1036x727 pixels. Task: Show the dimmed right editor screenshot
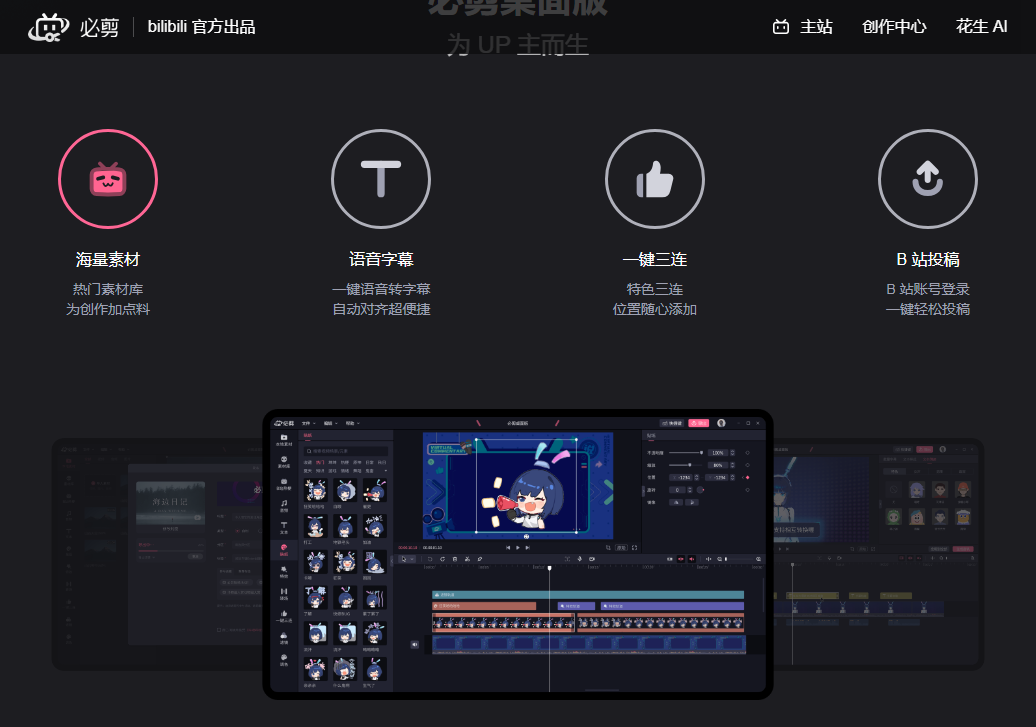point(877,554)
